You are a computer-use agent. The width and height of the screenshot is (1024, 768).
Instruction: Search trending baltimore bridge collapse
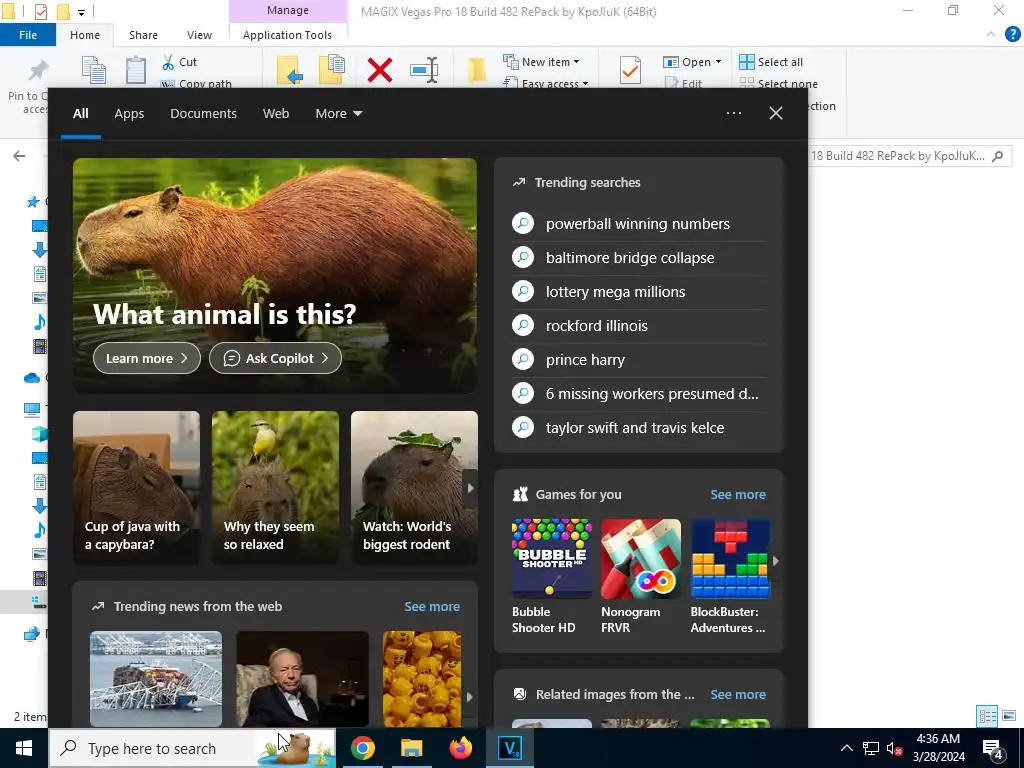click(x=639, y=257)
